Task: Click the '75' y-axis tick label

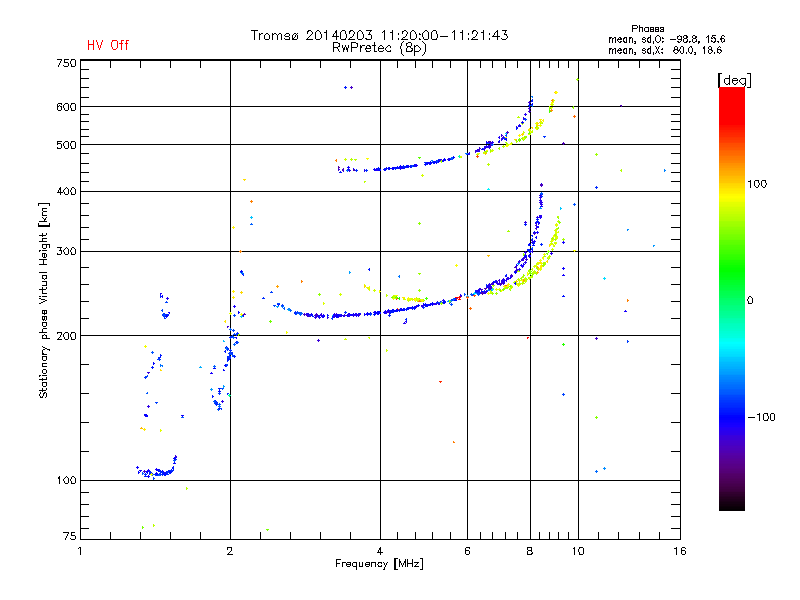Action: (70, 536)
